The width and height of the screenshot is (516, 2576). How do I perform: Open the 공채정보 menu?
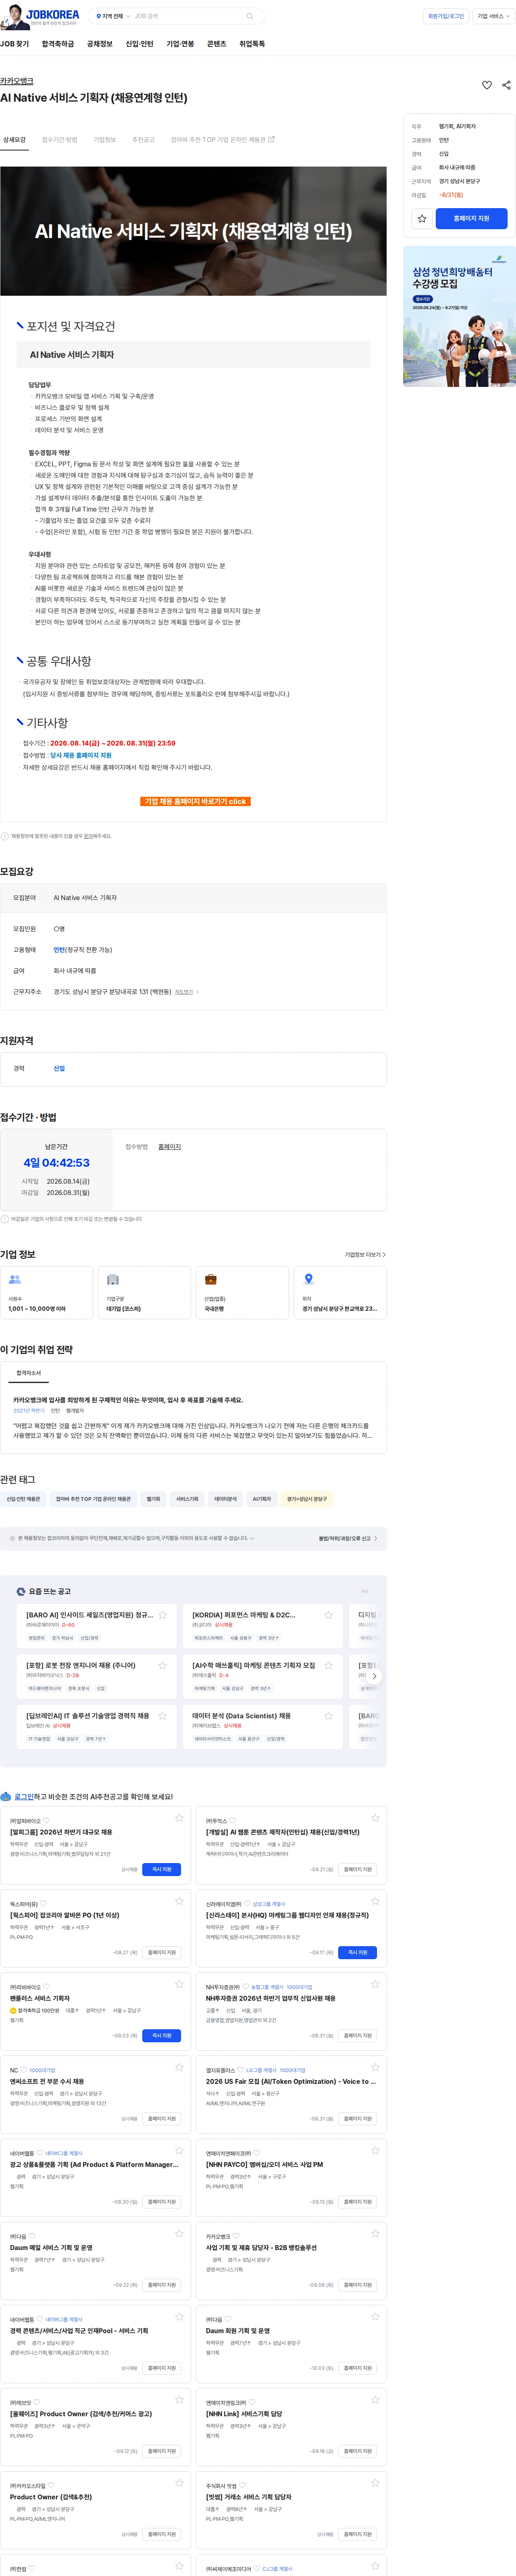tap(100, 44)
